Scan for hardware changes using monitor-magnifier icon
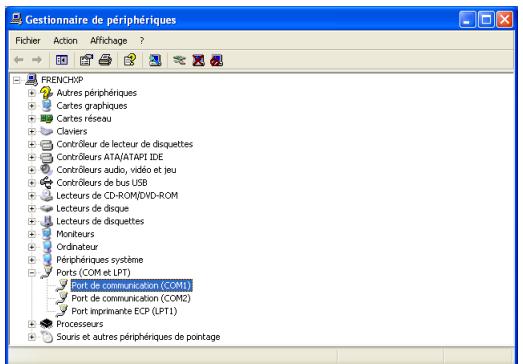 click(155, 60)
